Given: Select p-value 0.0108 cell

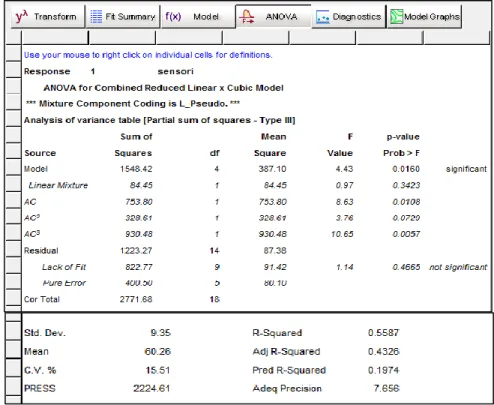Looking at the screenshot, I should pos(406,202).
